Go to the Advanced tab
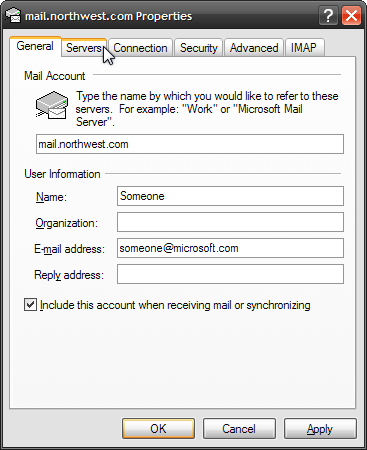The image size is (367, 450). pyautogui.click(x=254, y=48)
